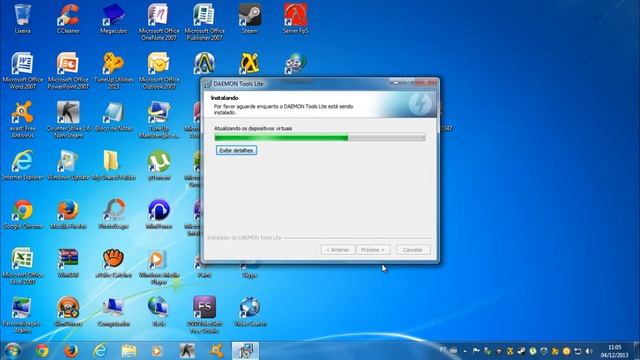This screenshot has height=360, width=640.
Task: Open avast! Free Antivirus desktop shortcut
Action: (22, 120)
